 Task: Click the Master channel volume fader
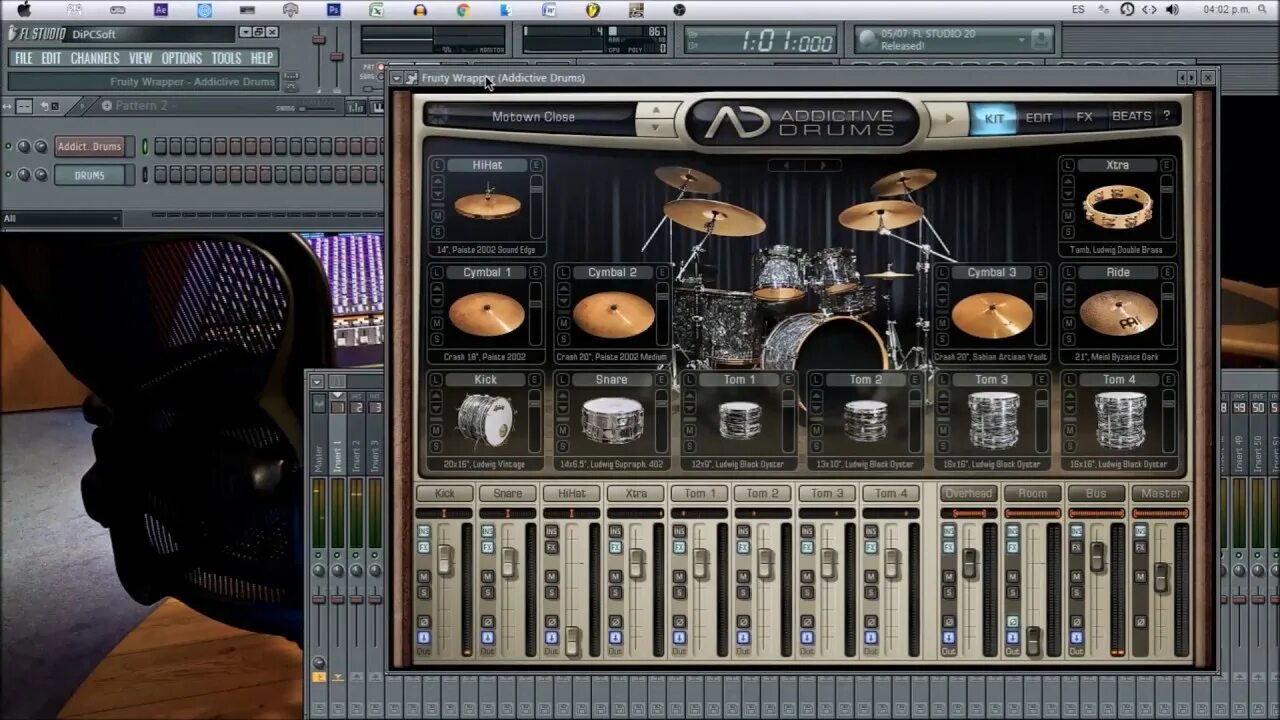1160,577
